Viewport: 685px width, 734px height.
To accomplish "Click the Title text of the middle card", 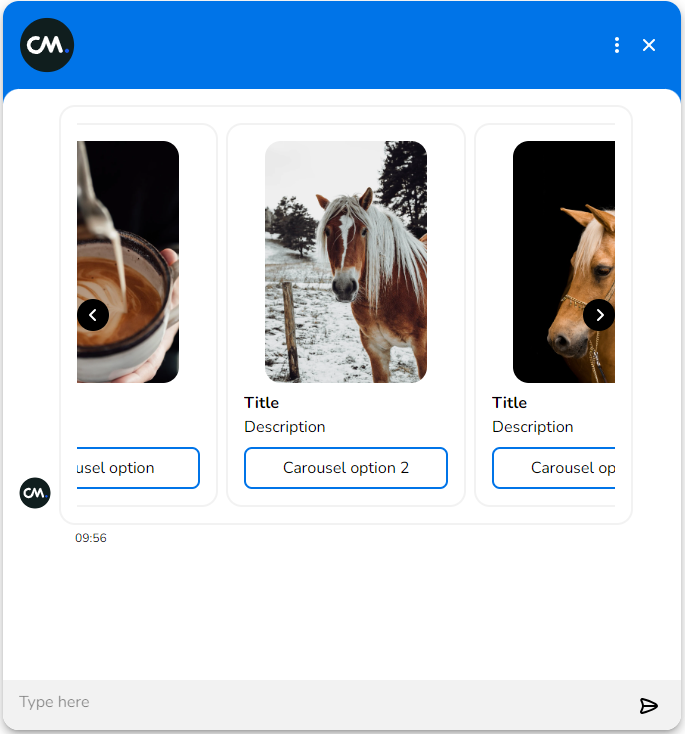I will (x=262, y=403).
